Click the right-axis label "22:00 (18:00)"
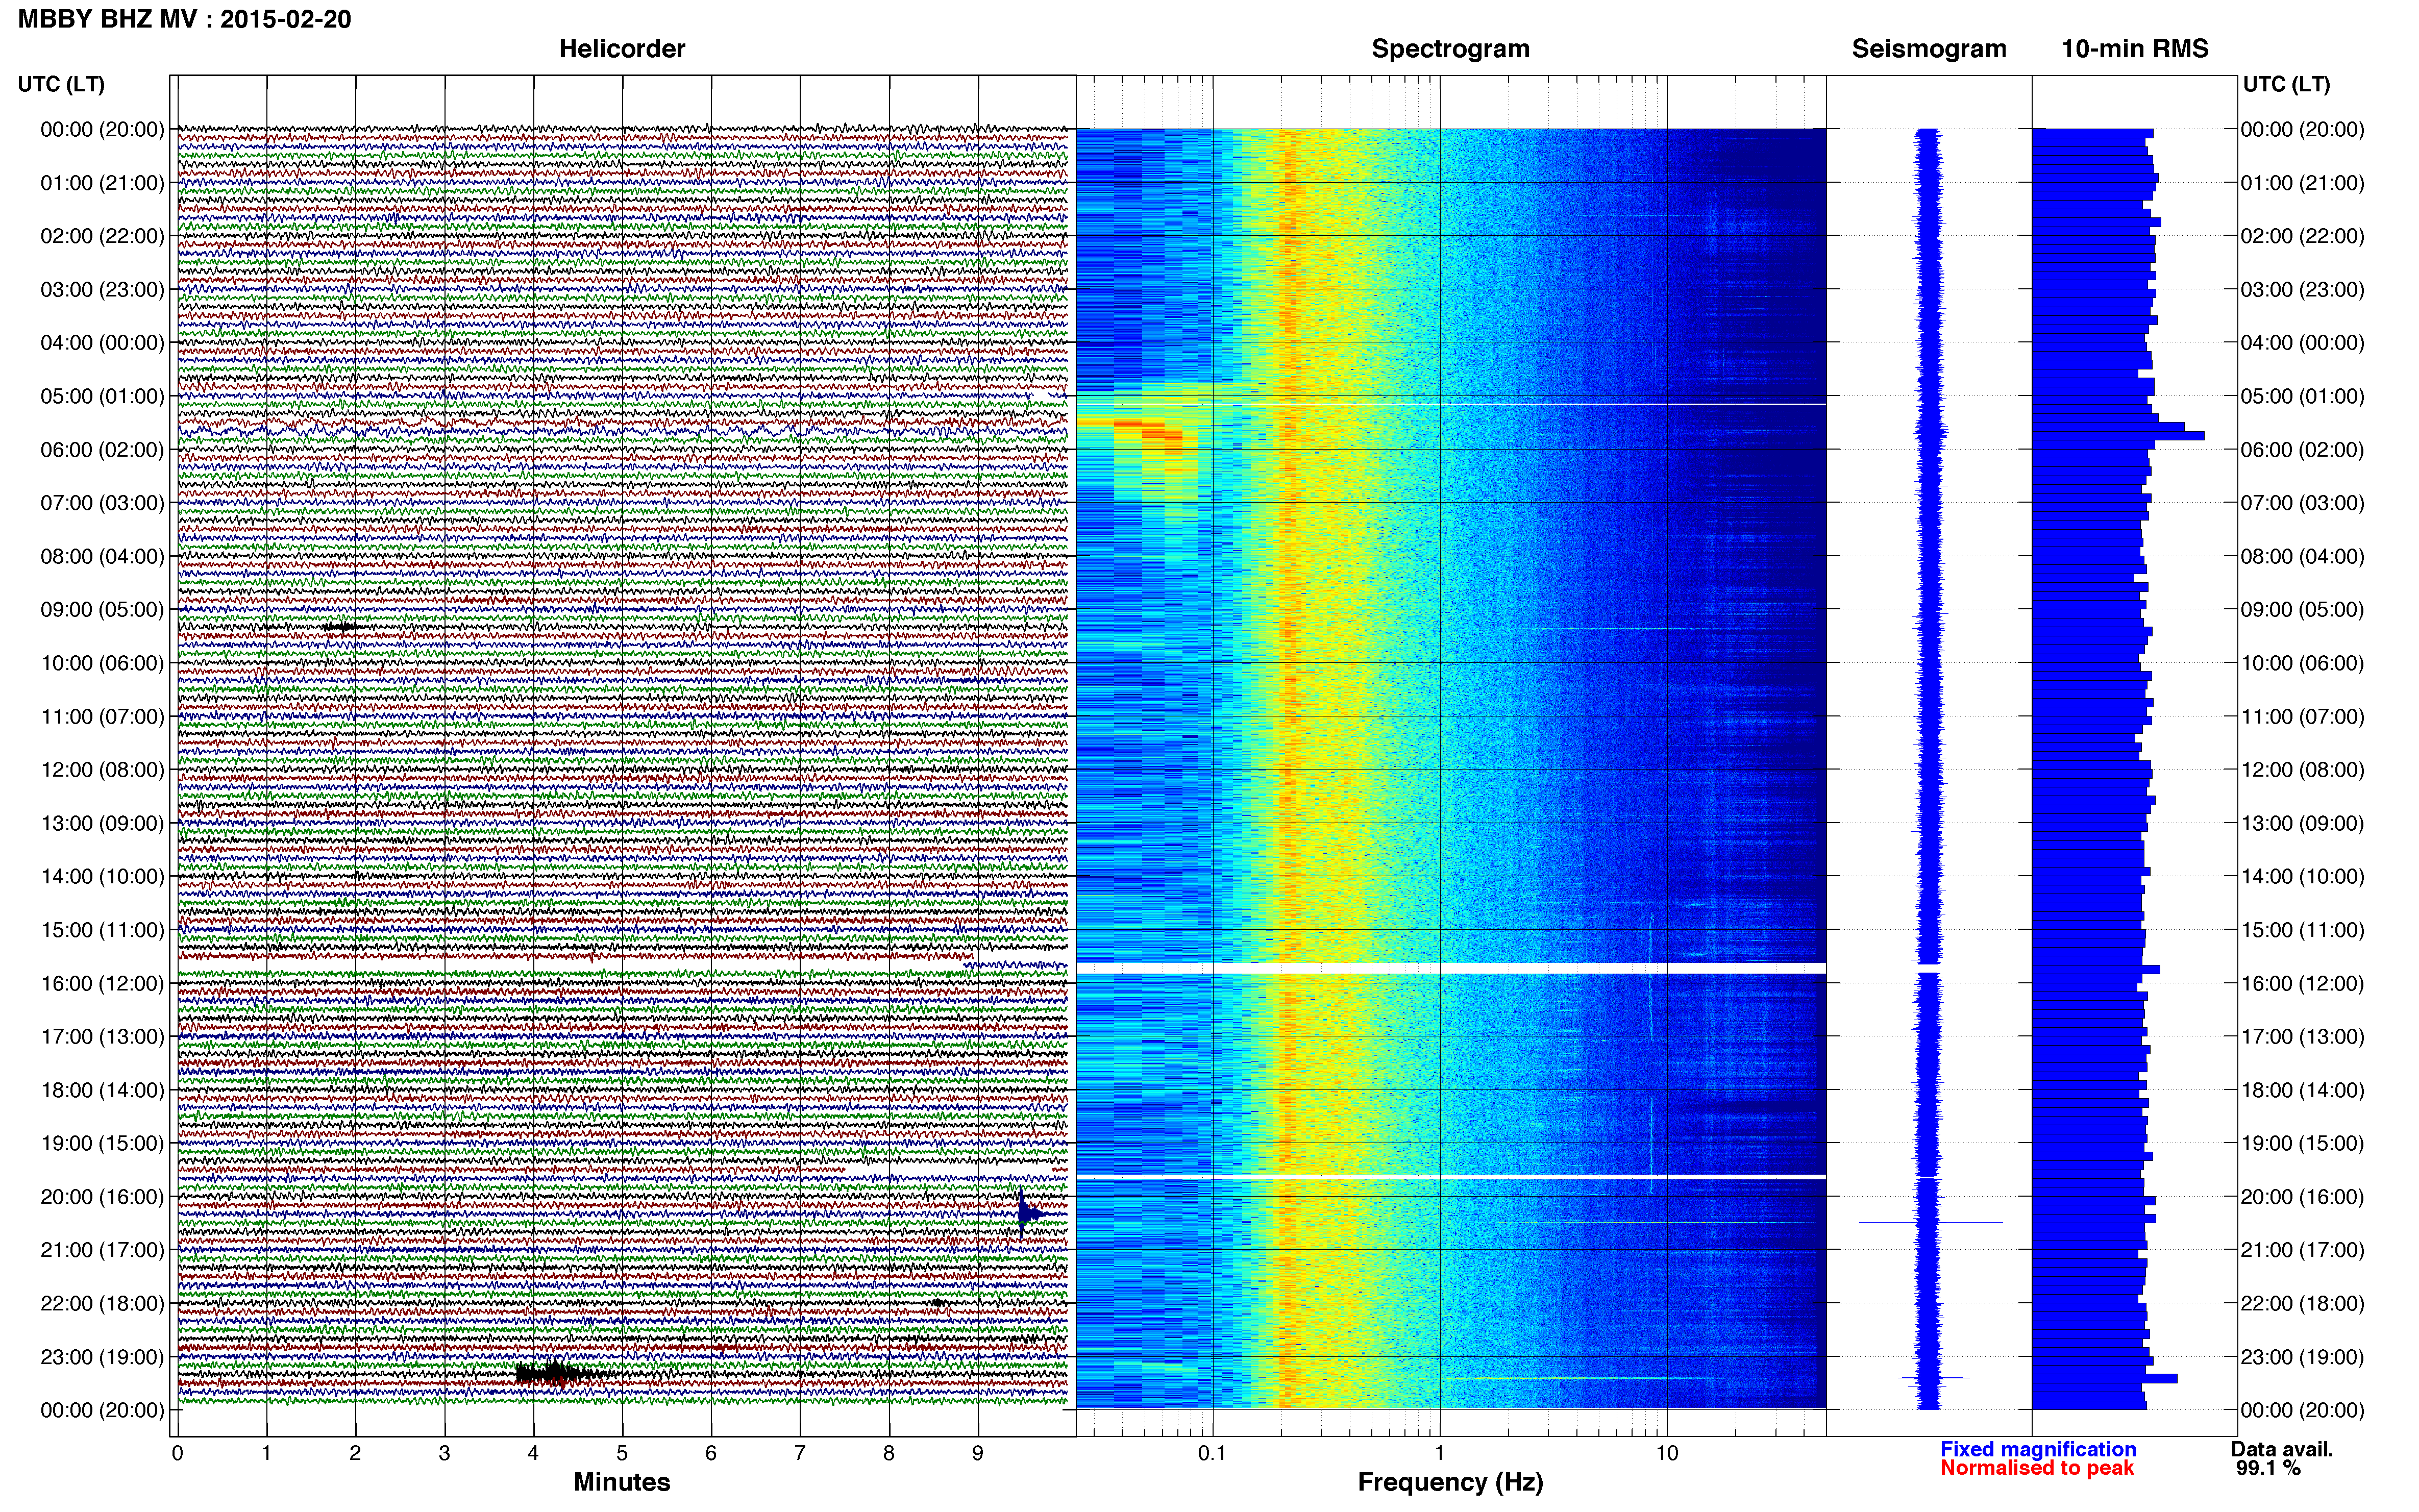The height and width of the screenshot is (1512, 2419). [2303, 1303]
